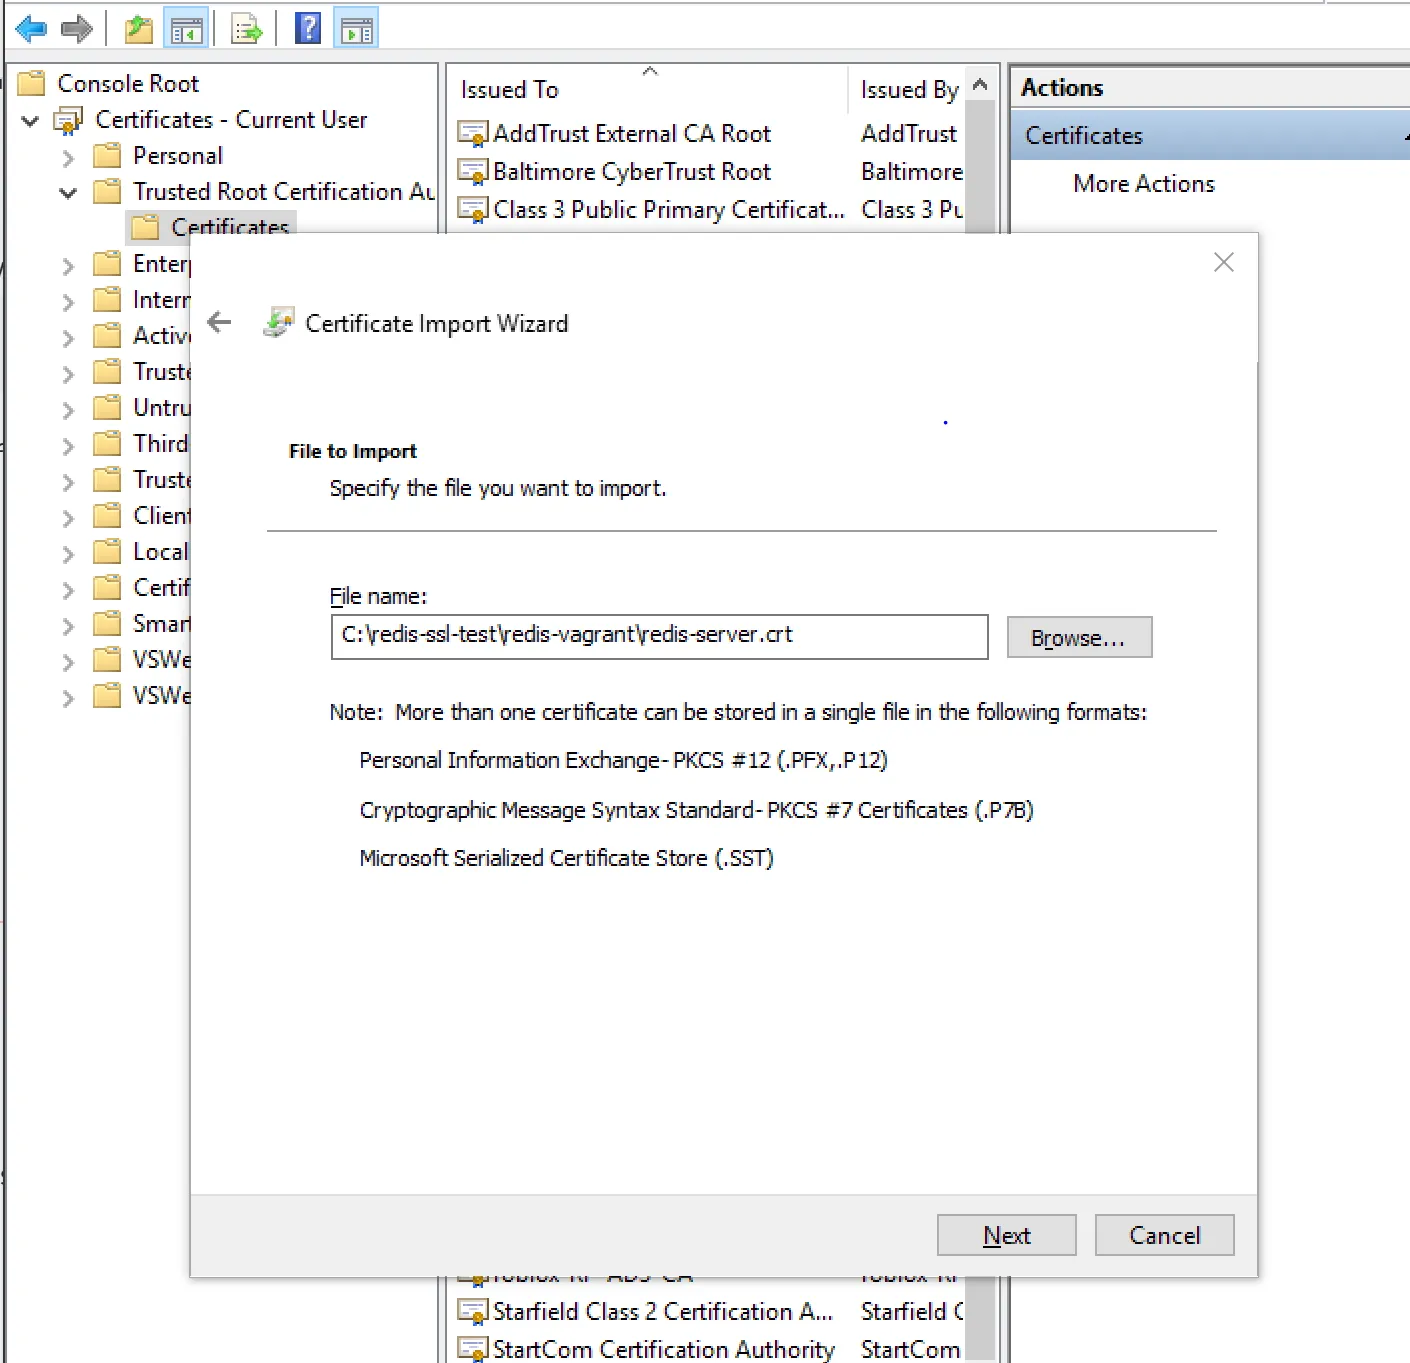This screenshot has width=1410, height=1363.
Task: Click Next to continue the import wizard
Action: [1005, 1235]
